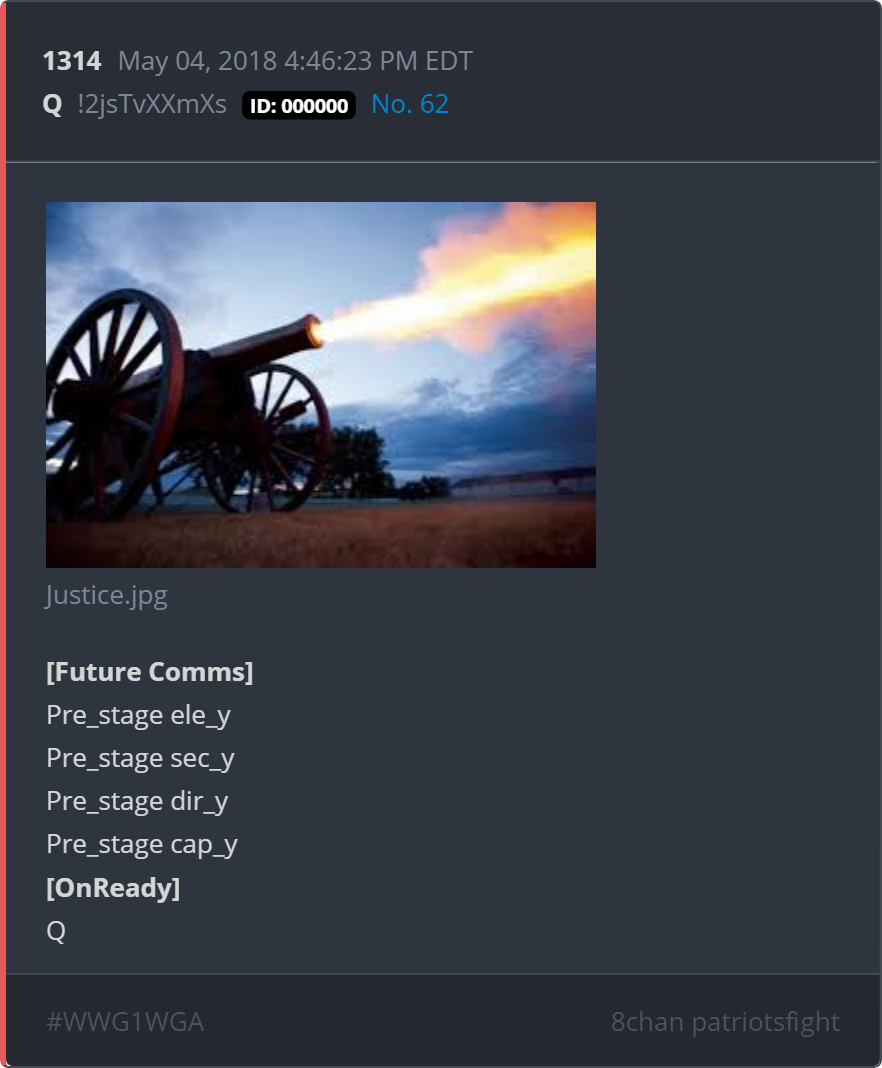Click the [Future Comms] heading
Viewport: 882px width, 1068px height.
pos(150,672)
